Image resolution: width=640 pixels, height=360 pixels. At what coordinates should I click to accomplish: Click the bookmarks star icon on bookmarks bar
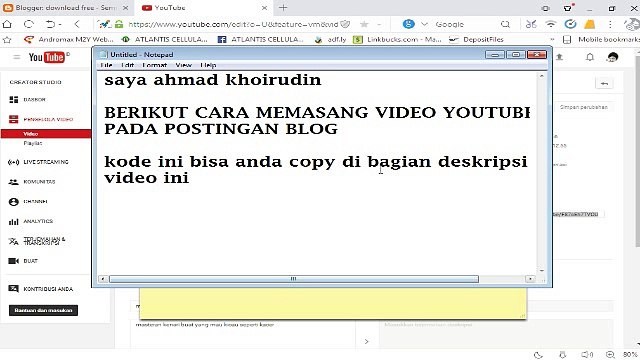(x=7, y=40)
